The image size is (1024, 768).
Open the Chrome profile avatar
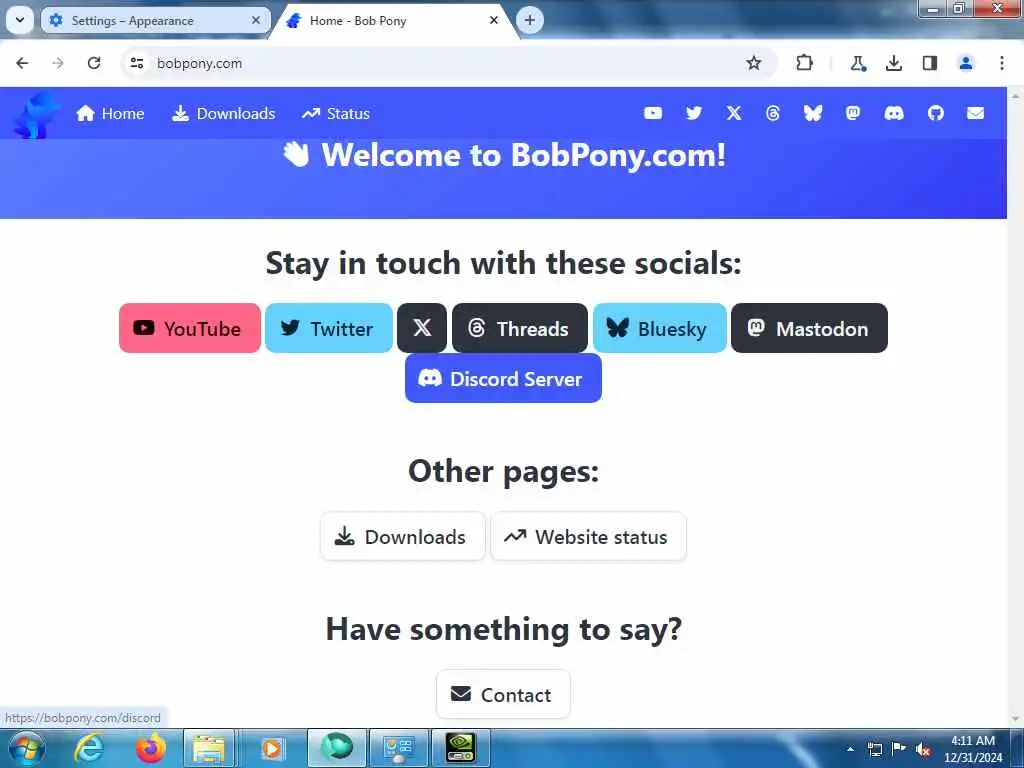[965, 63]
